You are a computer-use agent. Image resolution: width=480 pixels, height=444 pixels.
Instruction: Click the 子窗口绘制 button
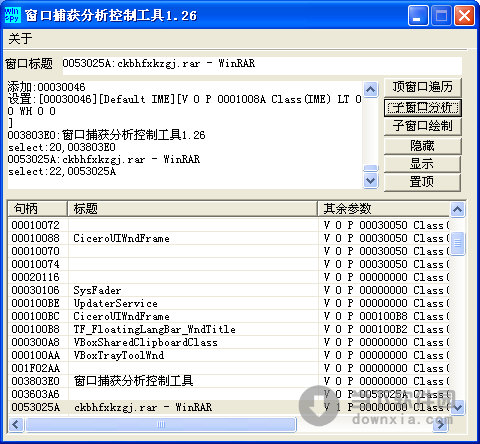pyautogui.click(x=422, y=126)
